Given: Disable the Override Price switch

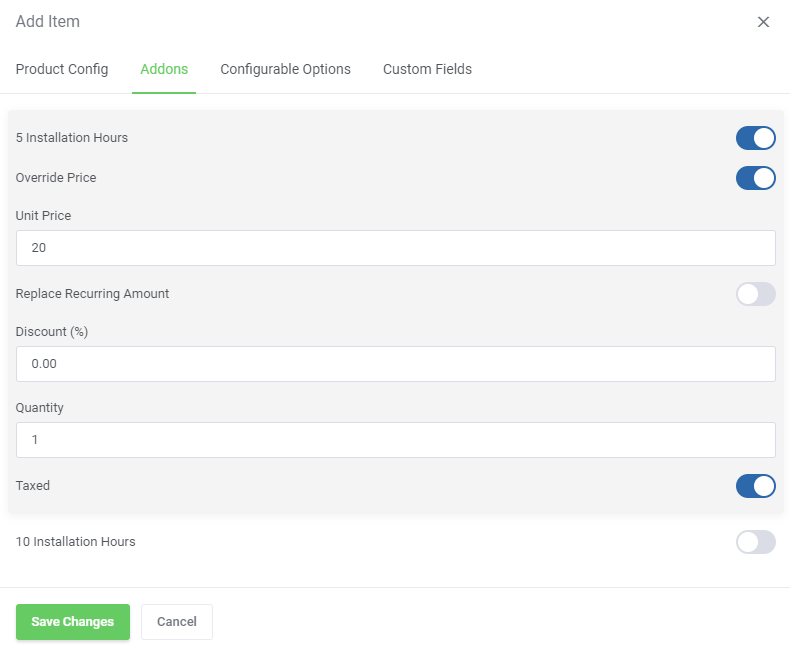Looking at the screenshot, I should coord(756,178).
